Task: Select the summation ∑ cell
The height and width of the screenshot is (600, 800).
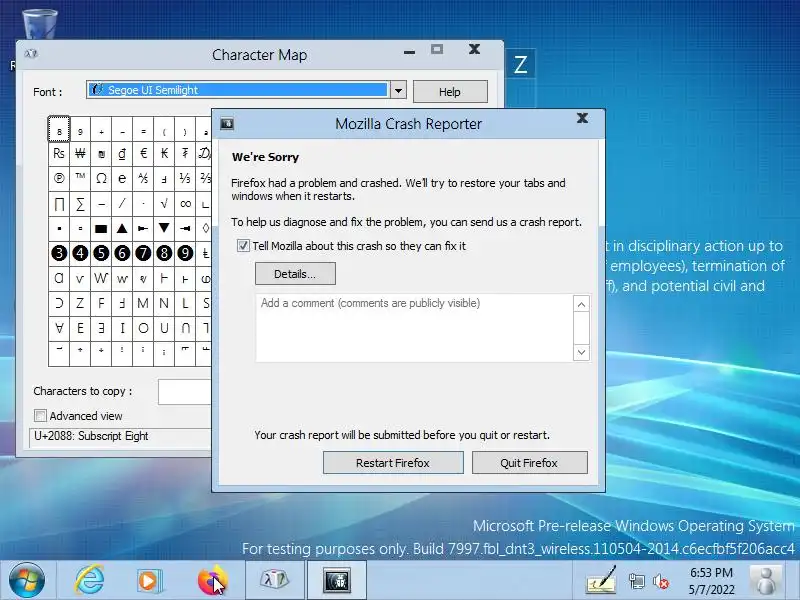Action: (x=80, y=204)
